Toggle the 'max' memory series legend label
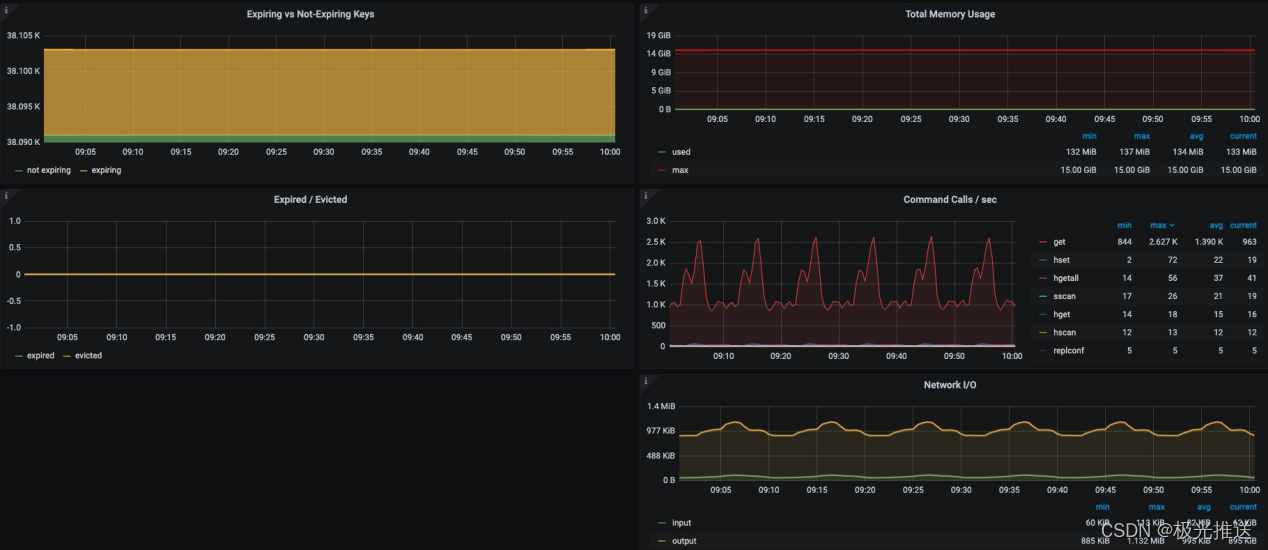 680,170
